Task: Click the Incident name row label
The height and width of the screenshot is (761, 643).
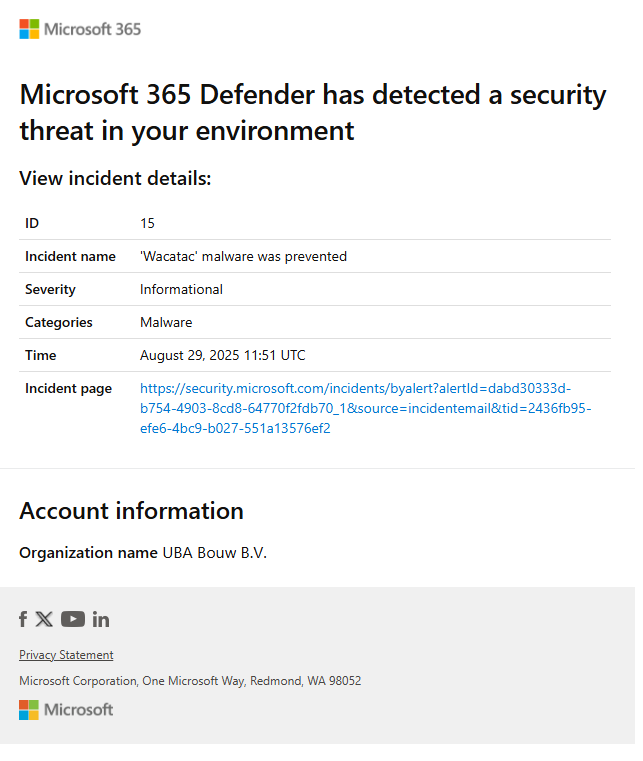Action: [x=70, y=256]
